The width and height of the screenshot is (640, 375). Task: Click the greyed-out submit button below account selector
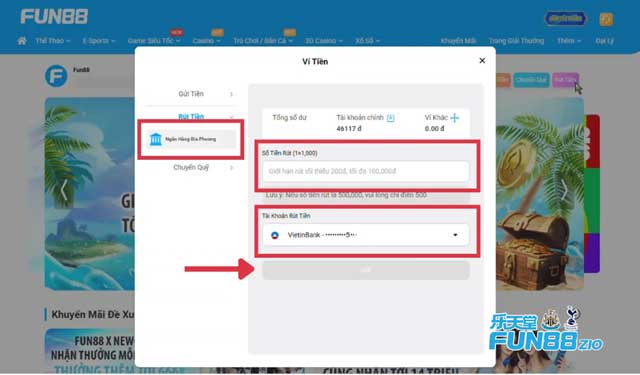(x=366, y=270)
